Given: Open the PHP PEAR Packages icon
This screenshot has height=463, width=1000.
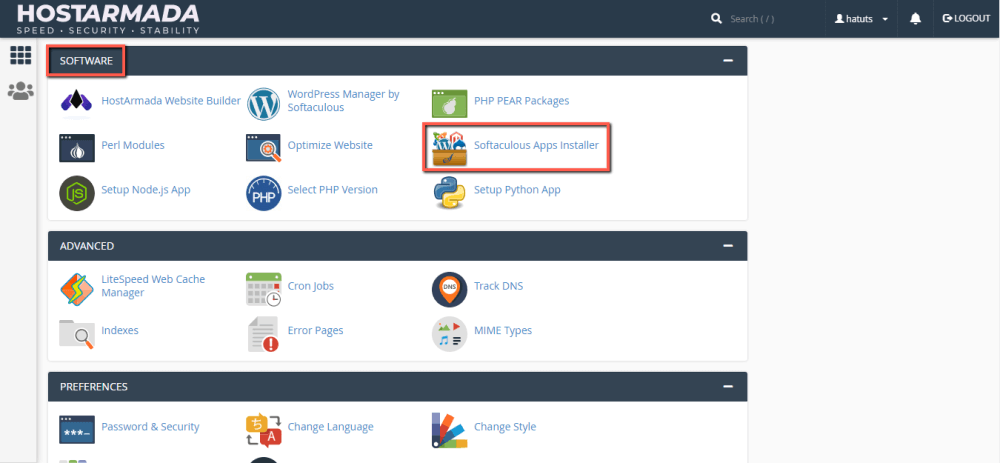Looking at the screenshot, I should (x=450, y=103).
